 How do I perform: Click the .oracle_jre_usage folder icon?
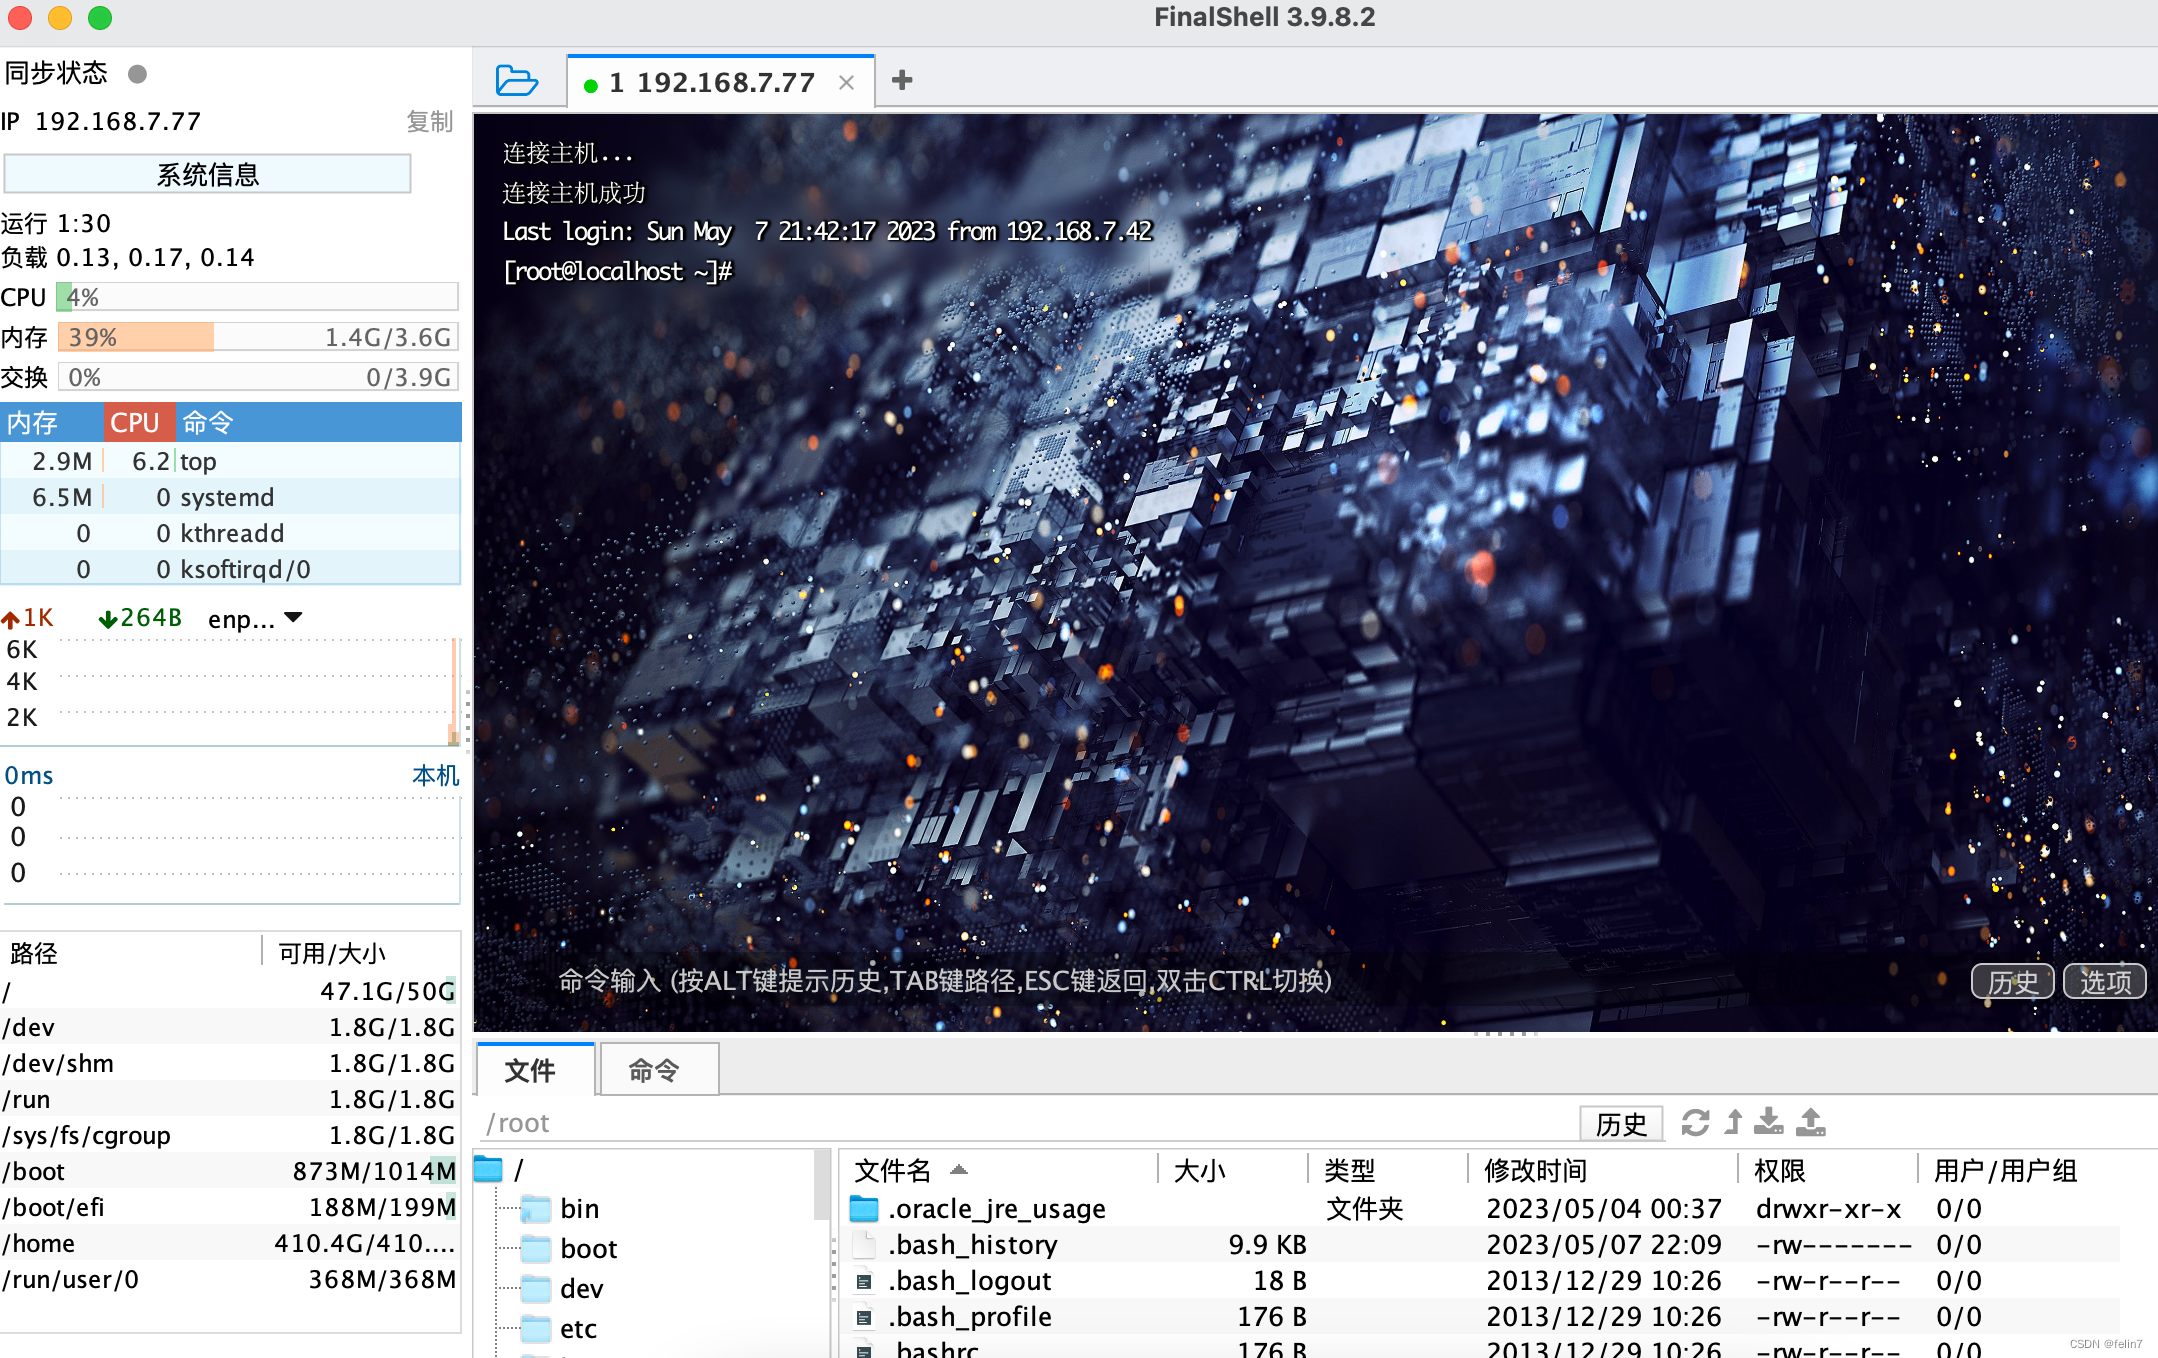[864, 1209]
